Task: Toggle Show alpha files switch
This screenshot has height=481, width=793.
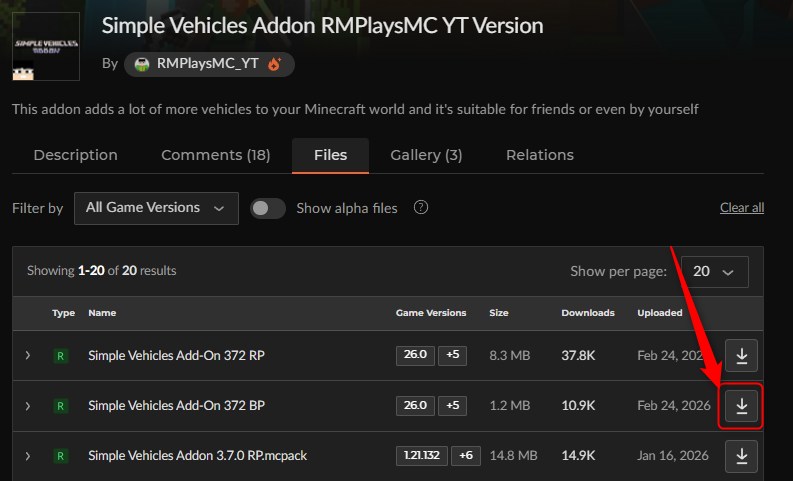Action: 268,208
